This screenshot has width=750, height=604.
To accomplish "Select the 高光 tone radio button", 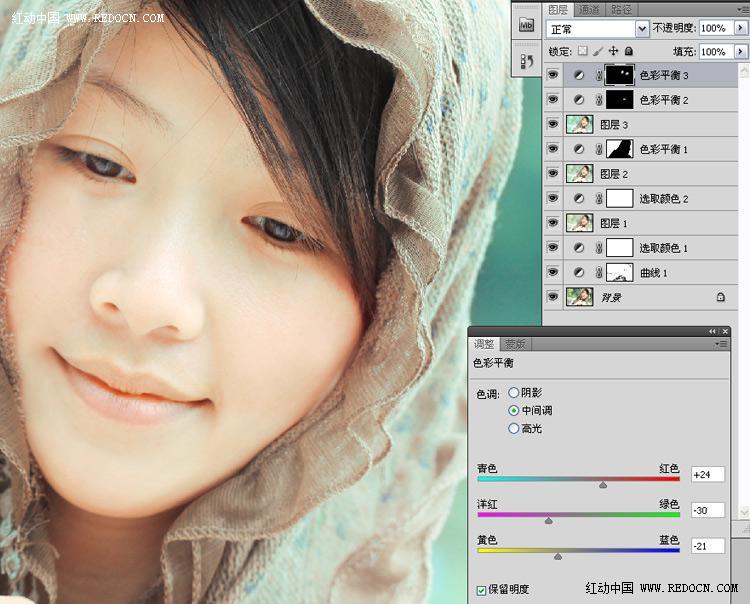I will 514,428.
